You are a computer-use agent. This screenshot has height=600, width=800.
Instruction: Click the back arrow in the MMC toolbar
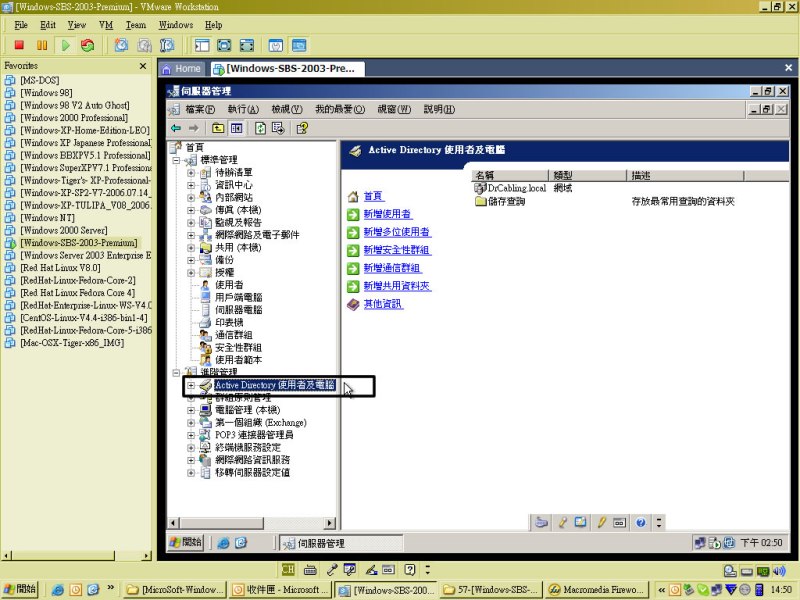176,128
